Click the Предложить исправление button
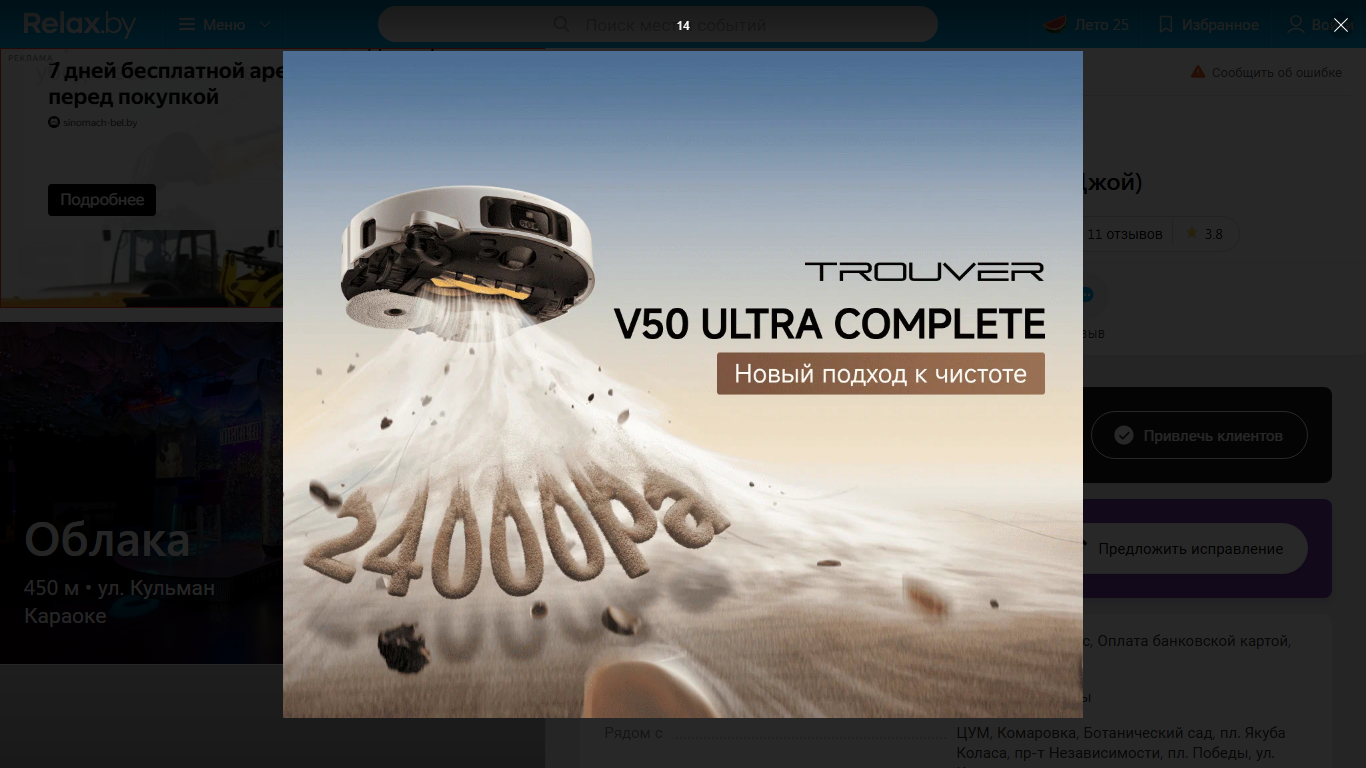The image size is (1366, 768). (x=1190, y=548)
